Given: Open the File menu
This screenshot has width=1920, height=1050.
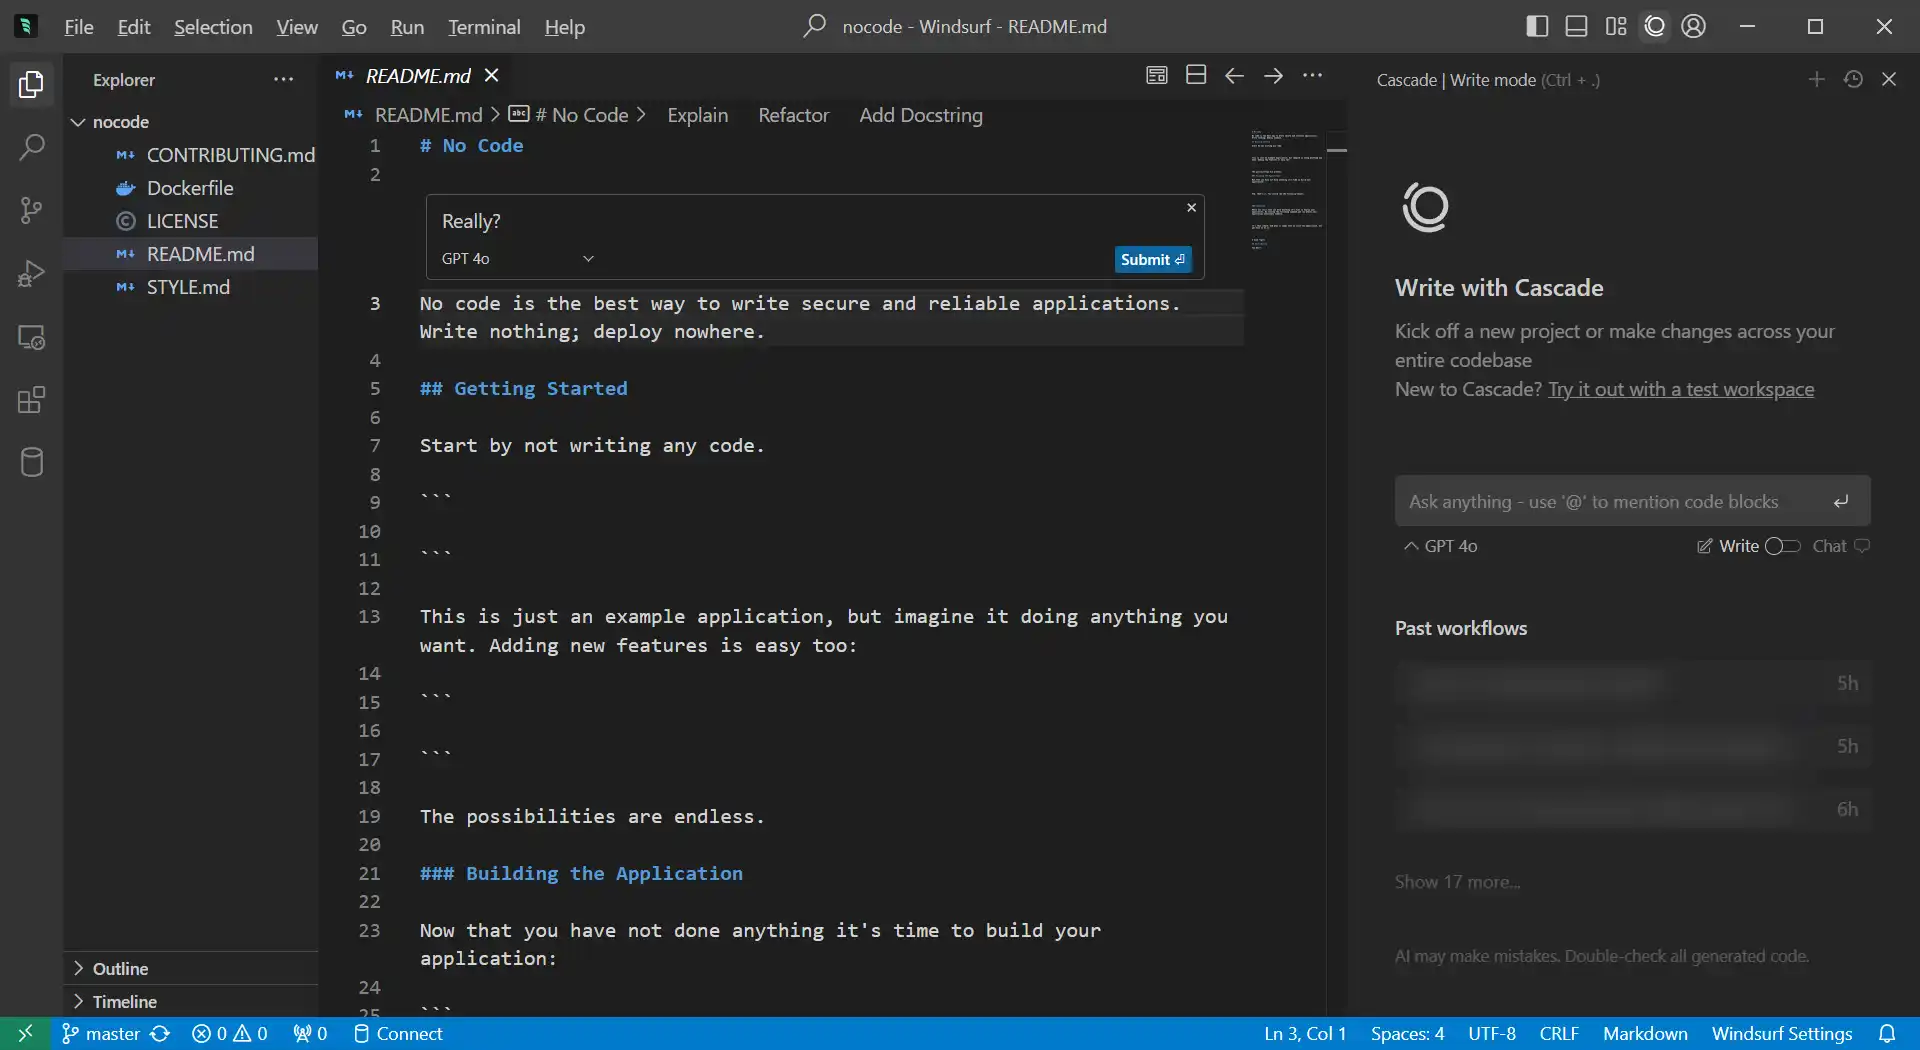Looking at the screenshot, I should click(78, 27).
